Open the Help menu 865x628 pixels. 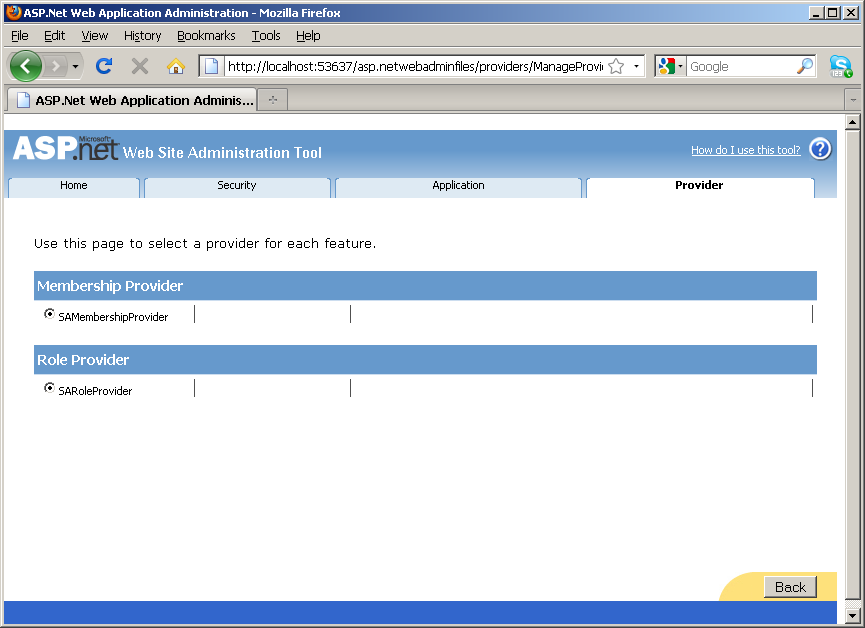pos(308,35)
